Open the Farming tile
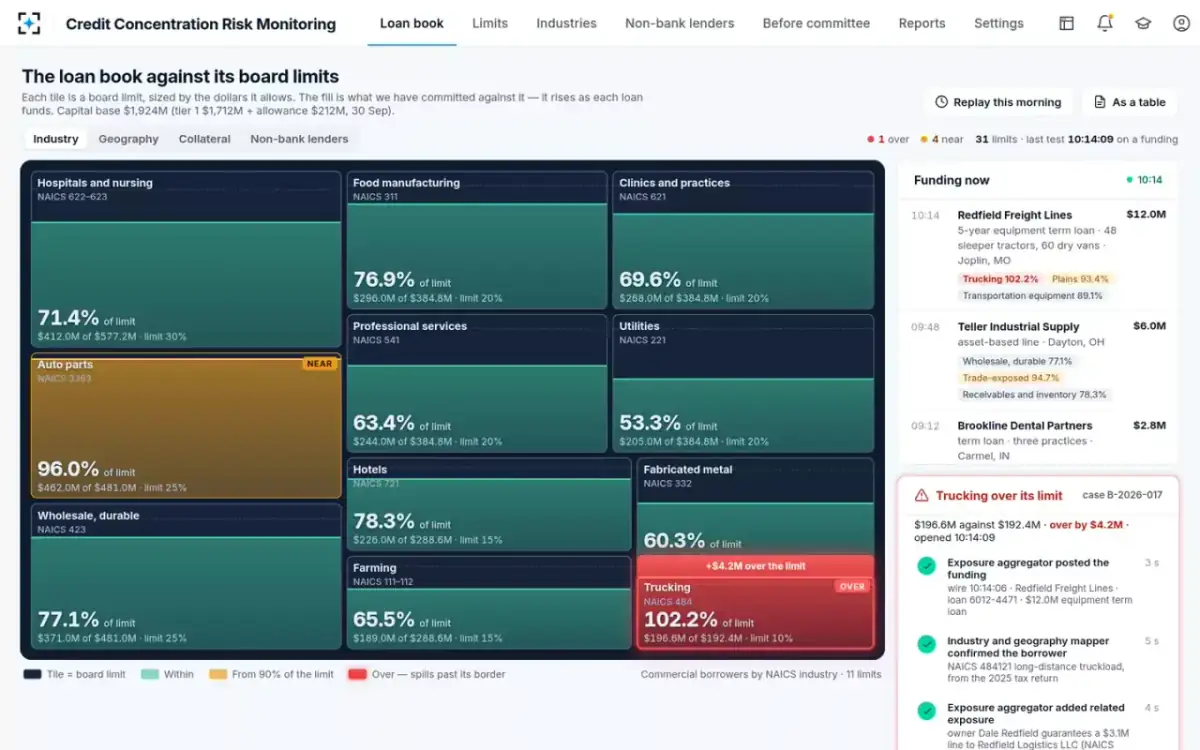Image resolution: width=1200 pixels, height=750 pixels. (x=489, y=603)
